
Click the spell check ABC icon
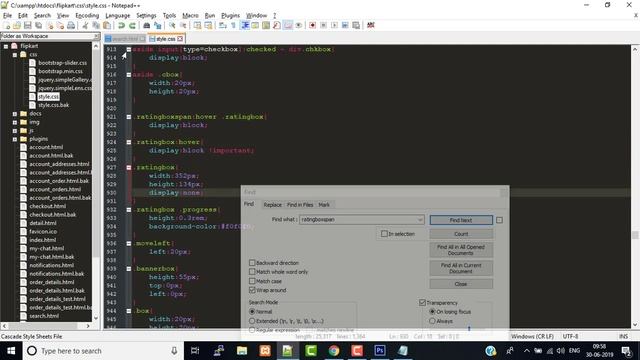click(371, 25)
